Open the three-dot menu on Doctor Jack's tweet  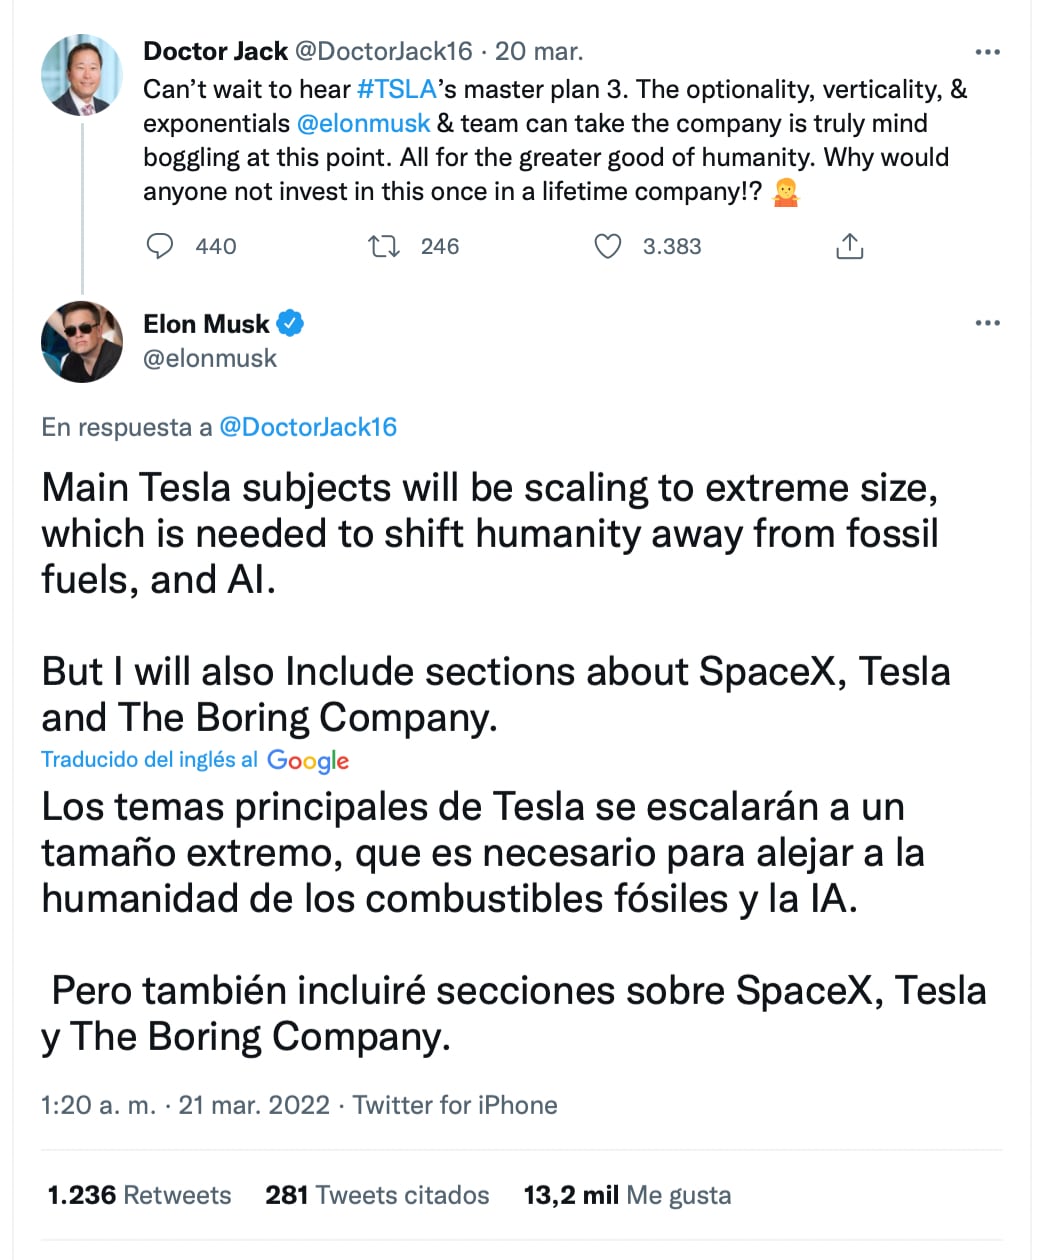click(987, 52)
